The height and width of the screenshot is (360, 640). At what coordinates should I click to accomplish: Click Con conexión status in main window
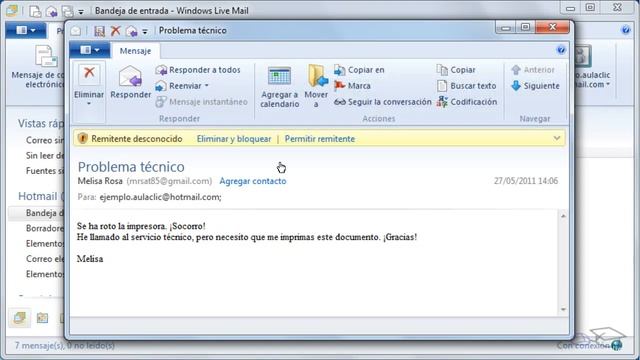(x=583, y=346)
